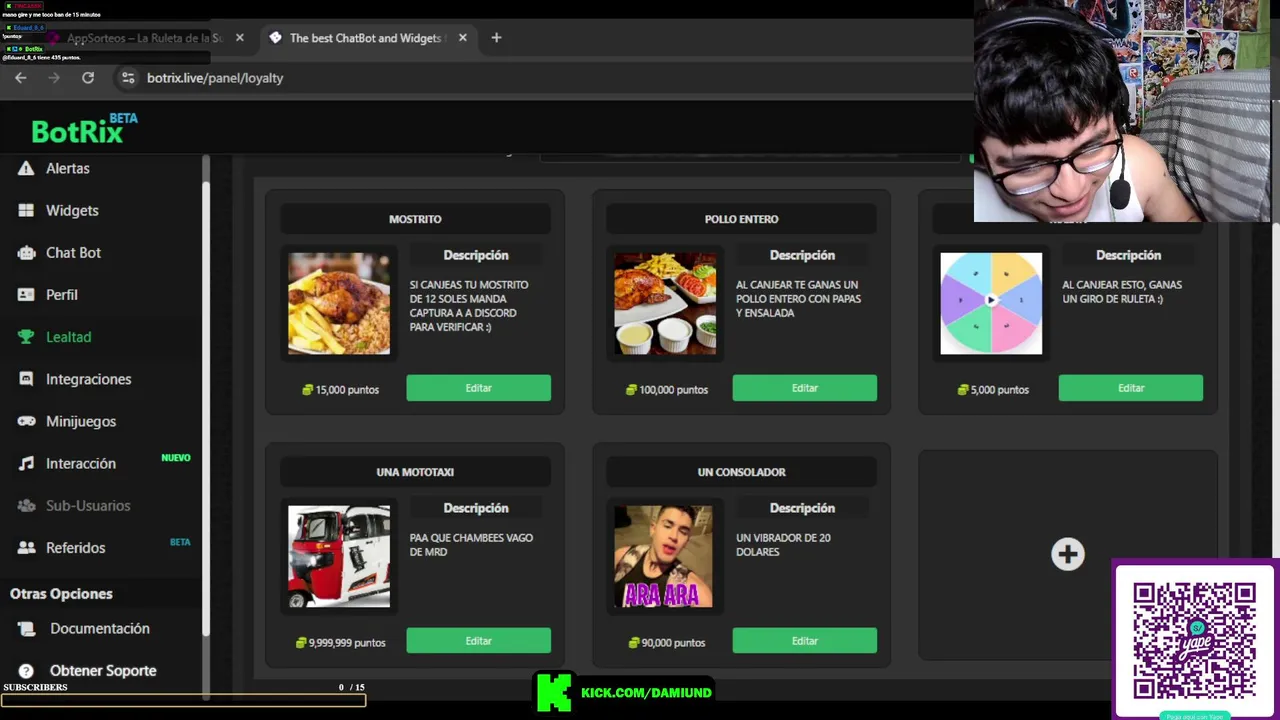Image resolution: width=1280 pixels, height=720 pixels.
Task: Click the Yape QR code overlay
Action: (1194, 641)
